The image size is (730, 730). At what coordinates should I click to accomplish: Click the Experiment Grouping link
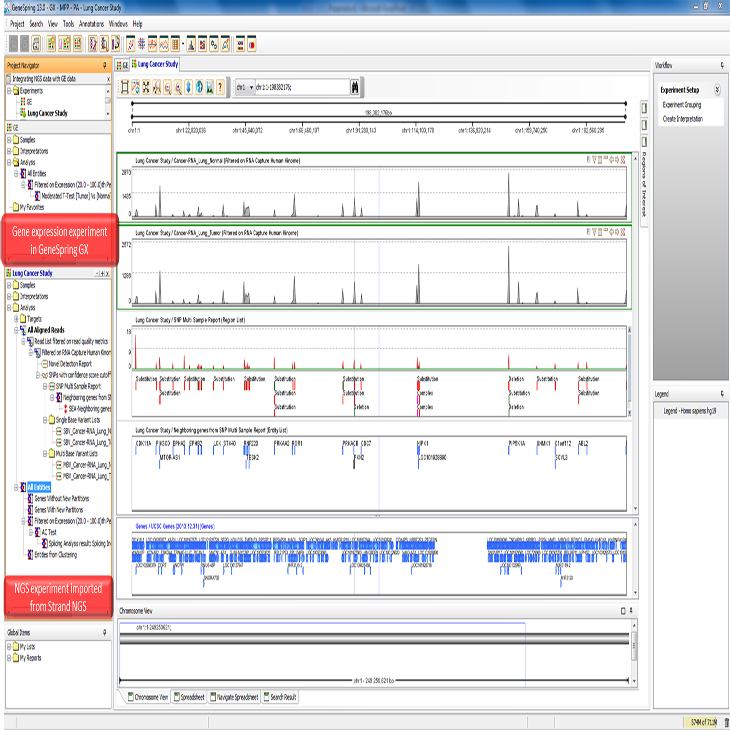coord(682,104)
